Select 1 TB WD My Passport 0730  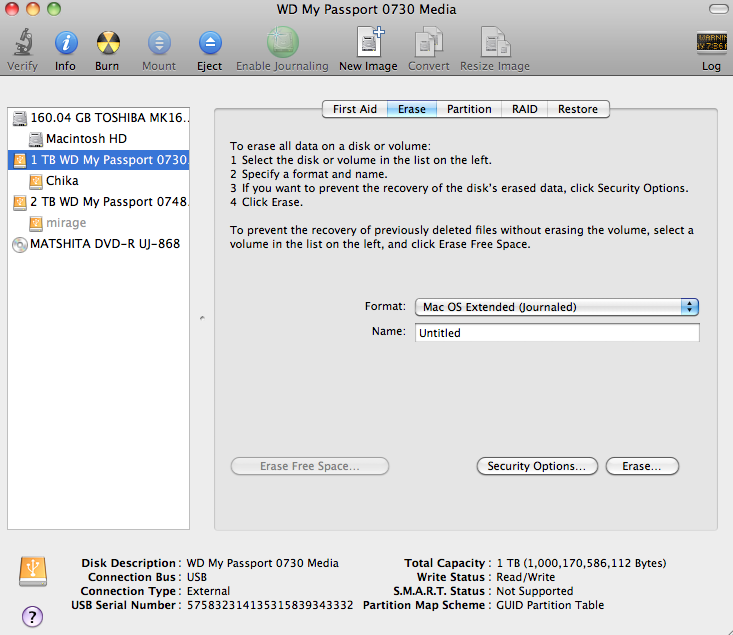[x=99, y=160]
